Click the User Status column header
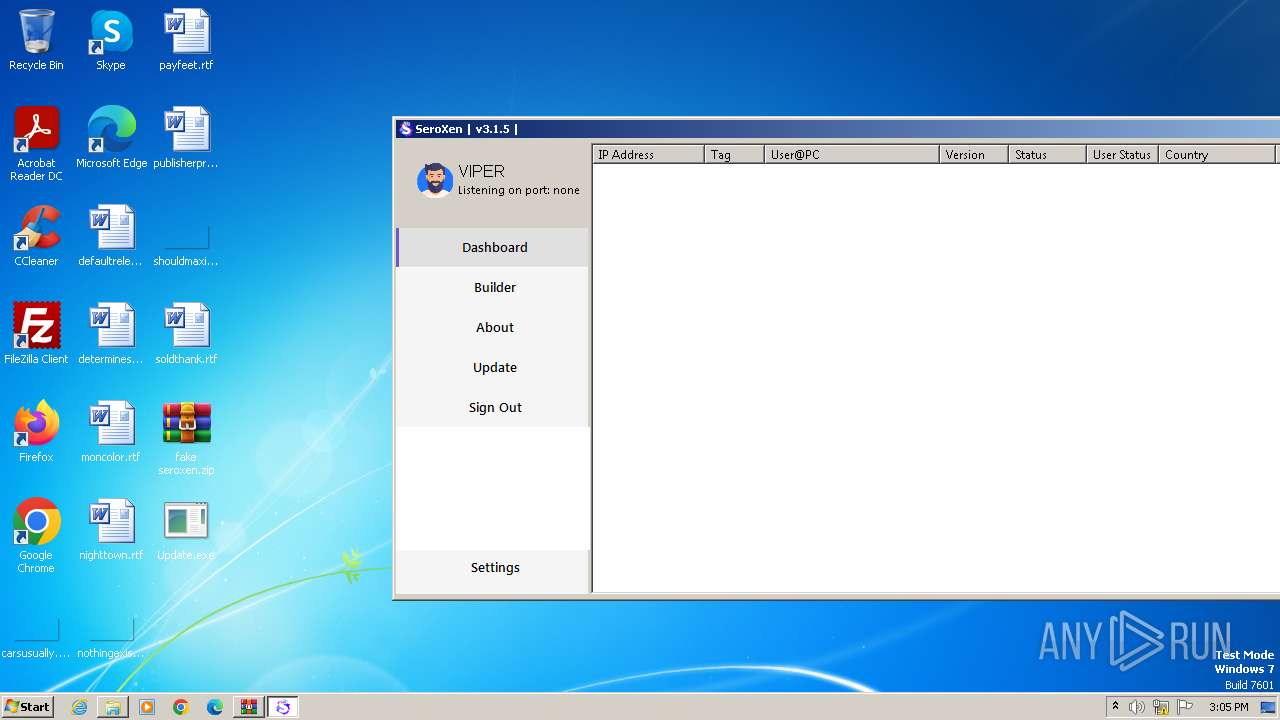 [x=1122, y=154]
